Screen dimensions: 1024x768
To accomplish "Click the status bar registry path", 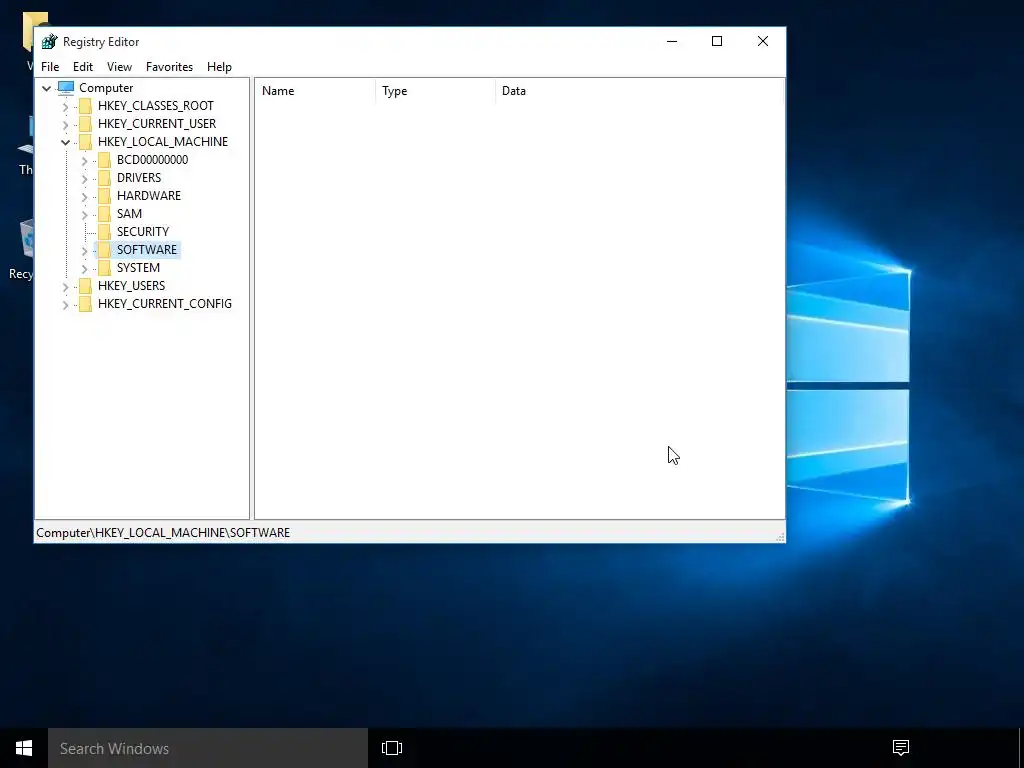I will click(163, 533).
